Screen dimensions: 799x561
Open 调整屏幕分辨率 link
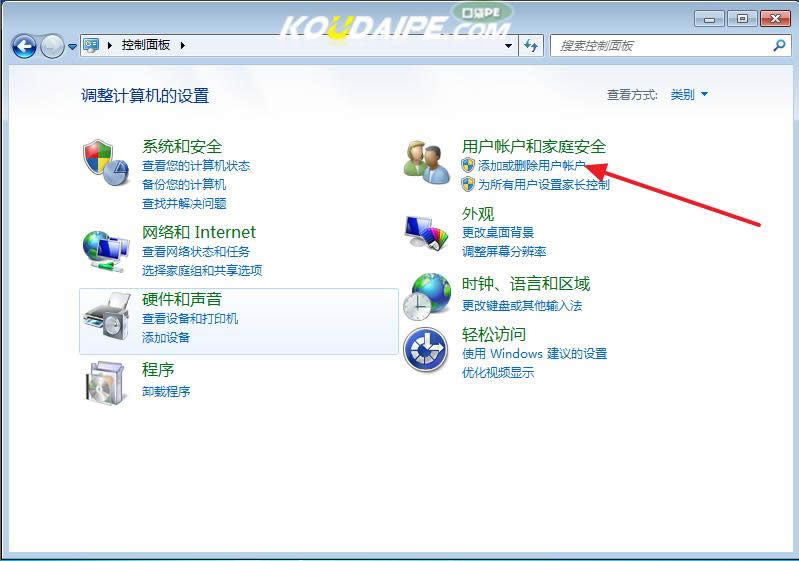point(504,251)
